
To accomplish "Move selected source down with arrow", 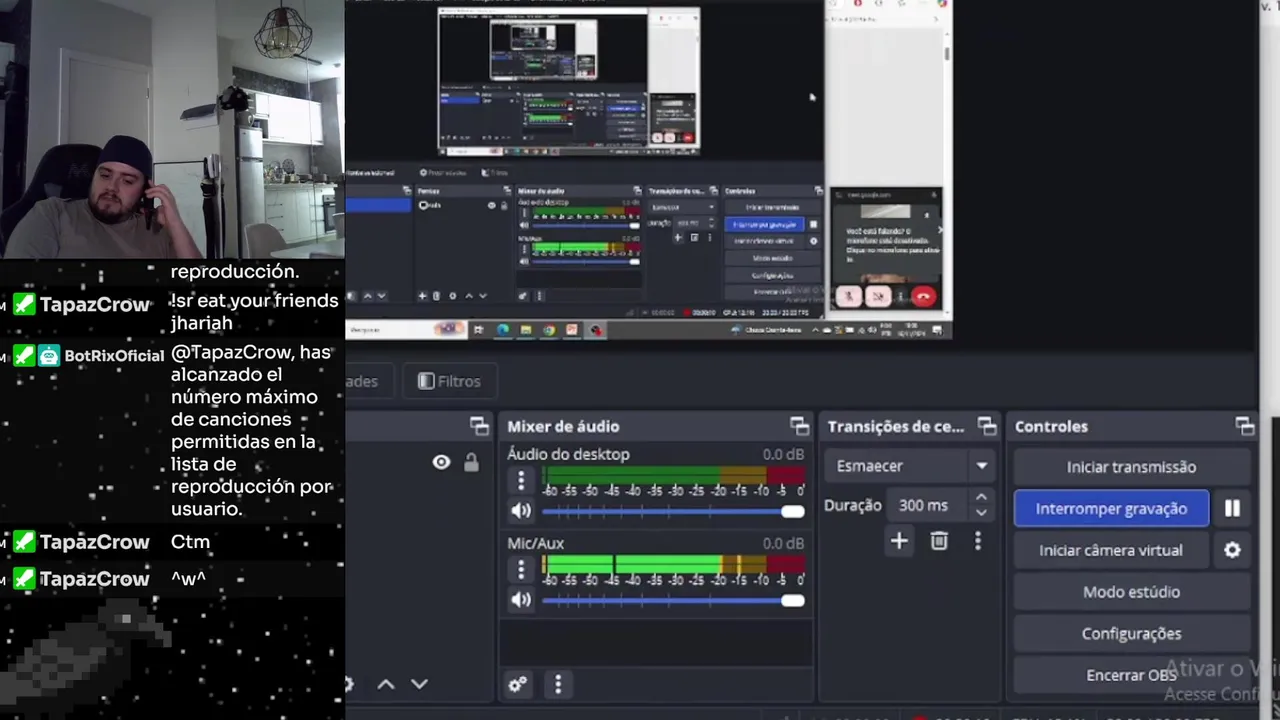I will [420, 684].
